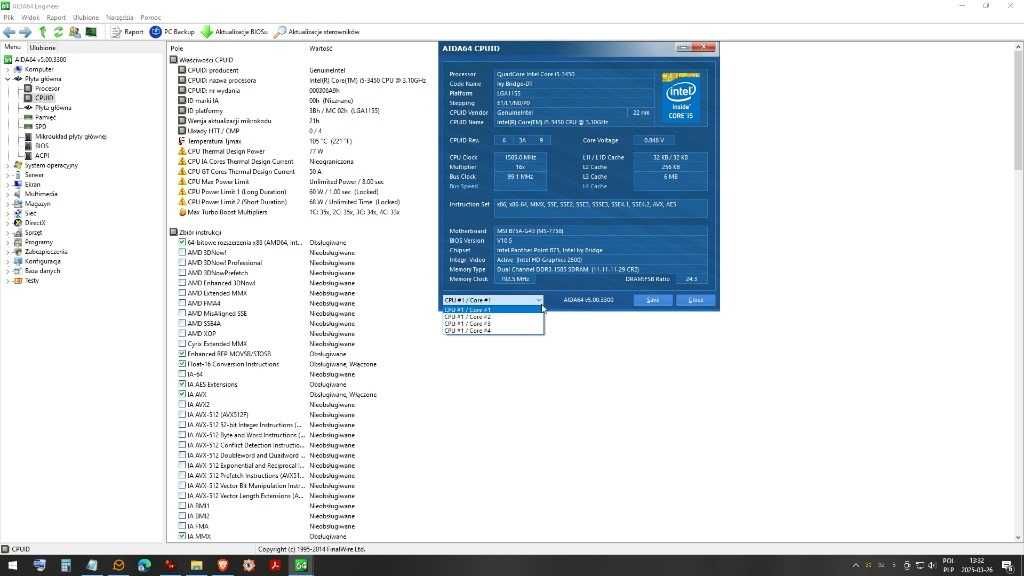Image resolution: width=1024 pixels, height=576 pixels.
Task: Toggle the Float-16 Conversion Instructions checkbox
Action: [182, 364]
